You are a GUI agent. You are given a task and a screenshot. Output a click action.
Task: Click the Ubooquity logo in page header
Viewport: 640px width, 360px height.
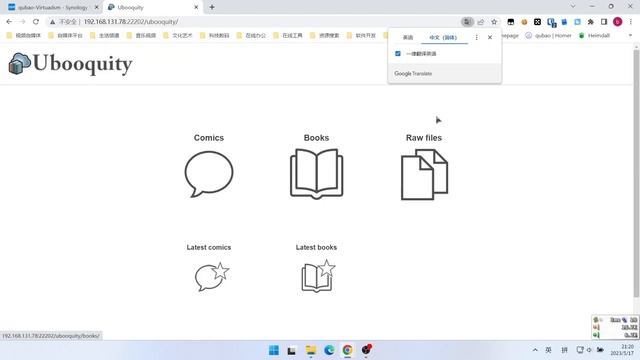pos(70,64)
